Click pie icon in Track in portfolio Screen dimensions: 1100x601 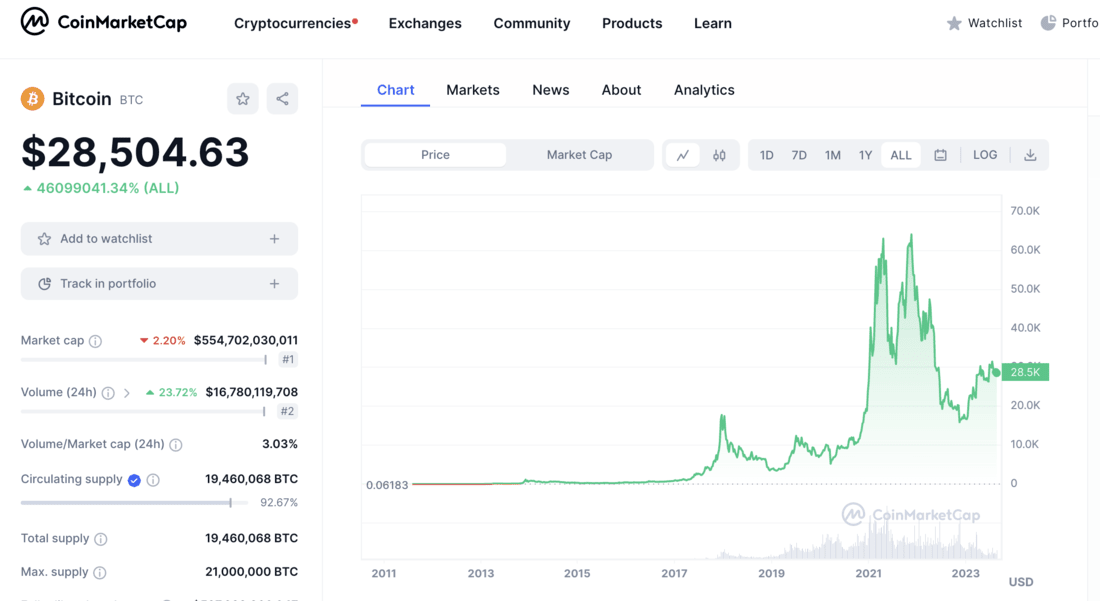click(x=44, y=284)
